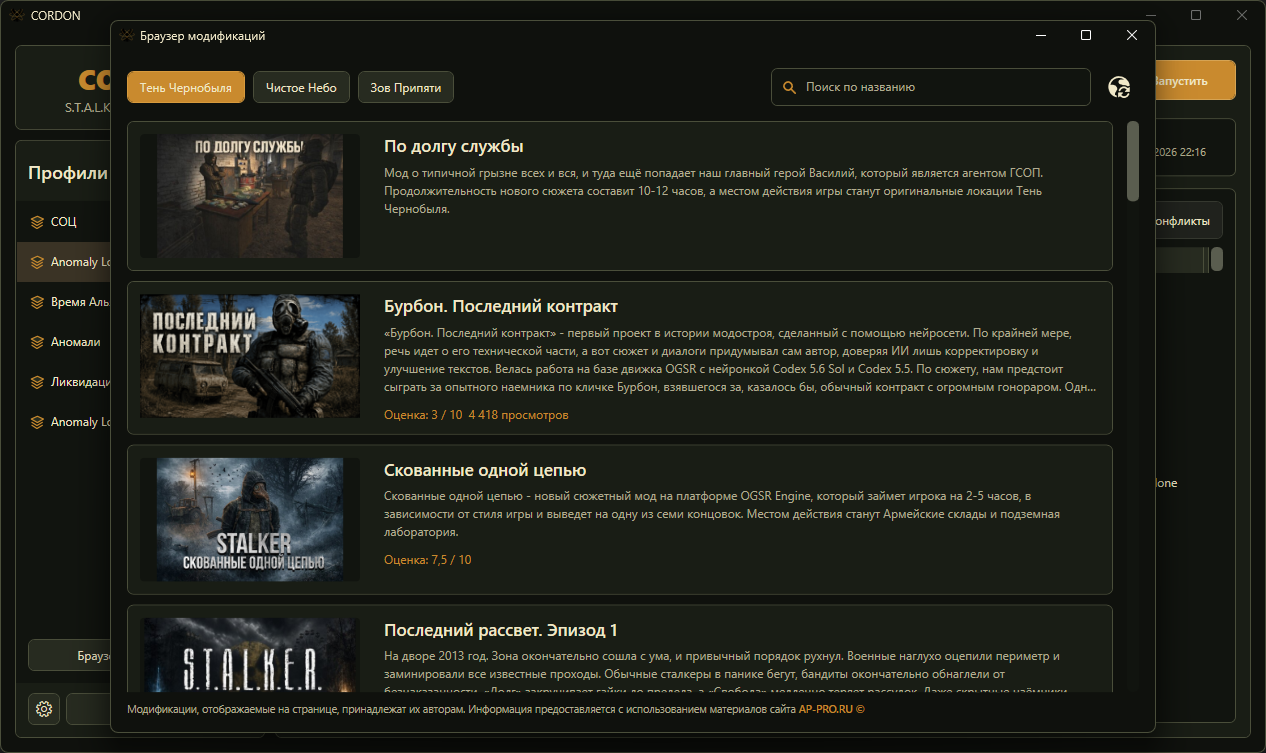1266x753 pixels.
Task: Open the Скованные одной цепью thumbnail
Action: (250, 519)
